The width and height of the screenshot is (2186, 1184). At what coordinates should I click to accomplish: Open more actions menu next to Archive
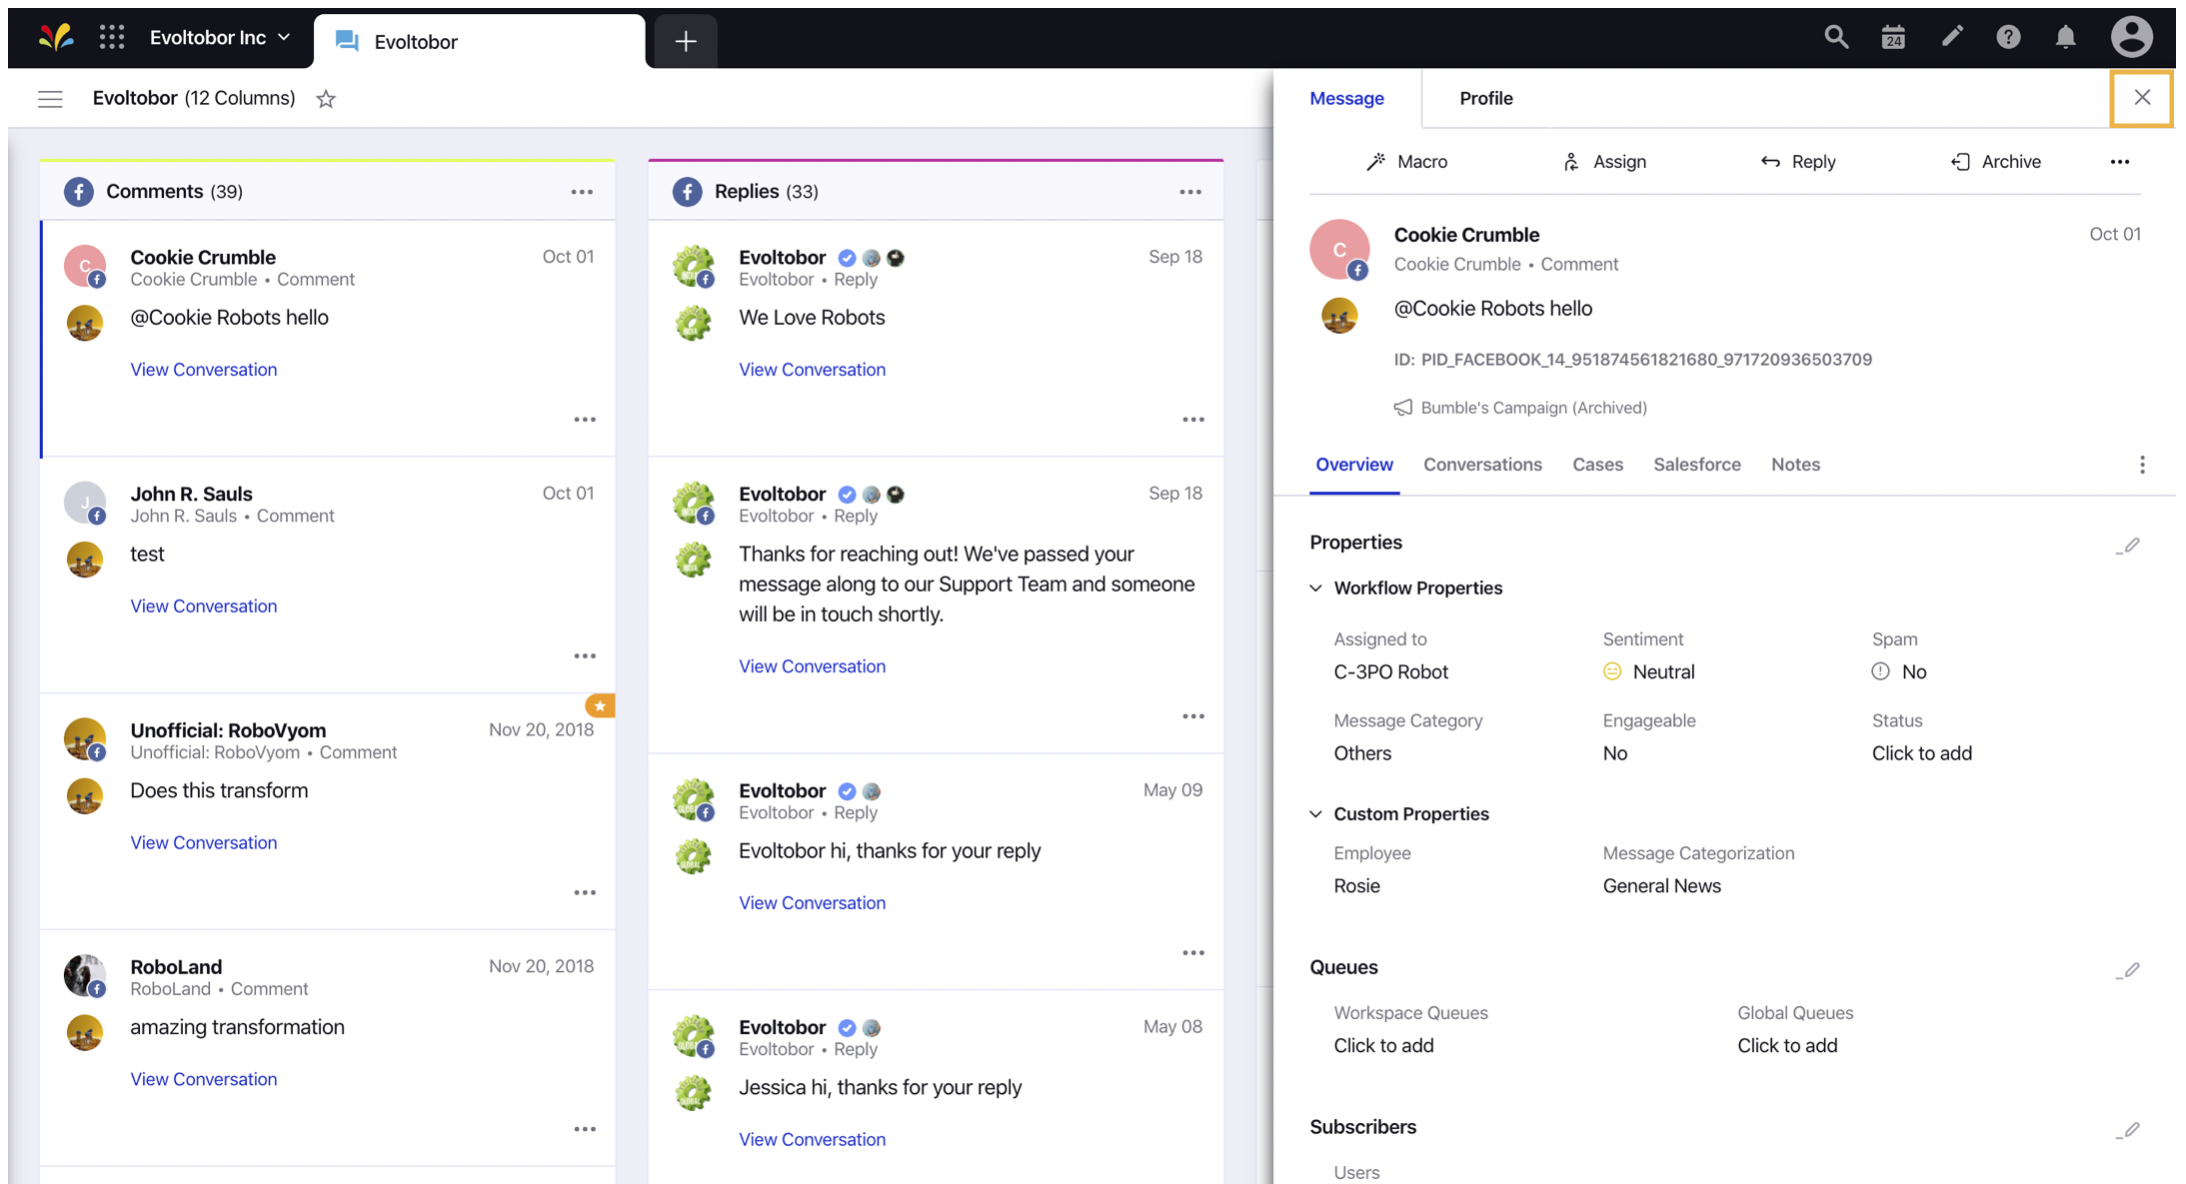click(2120, 162)
